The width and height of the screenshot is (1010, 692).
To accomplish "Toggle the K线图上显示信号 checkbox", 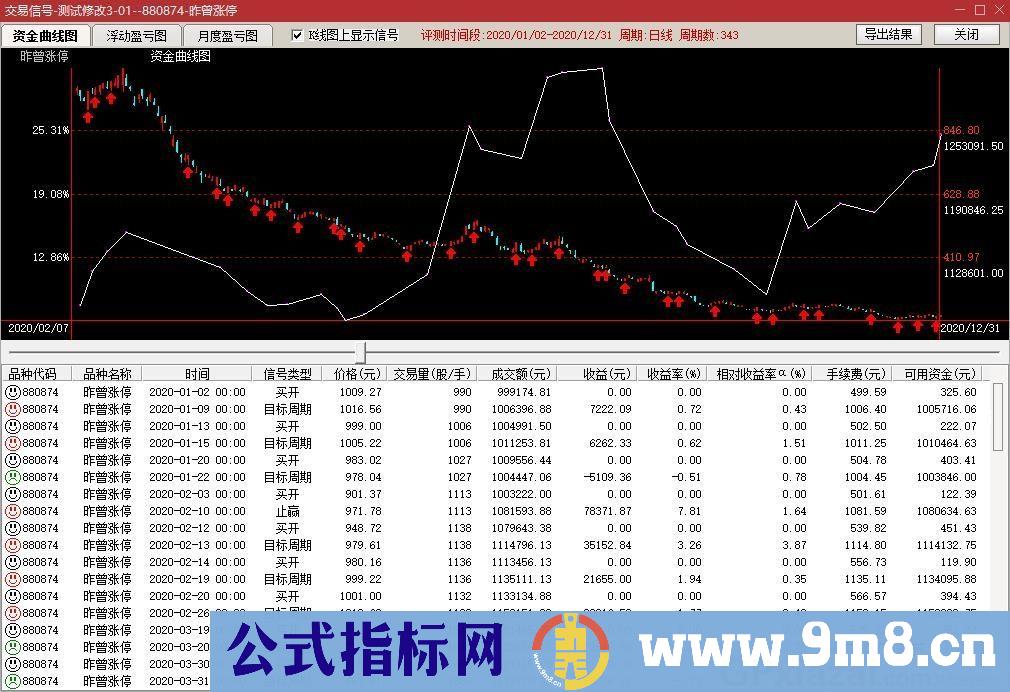I will (297, 35).
